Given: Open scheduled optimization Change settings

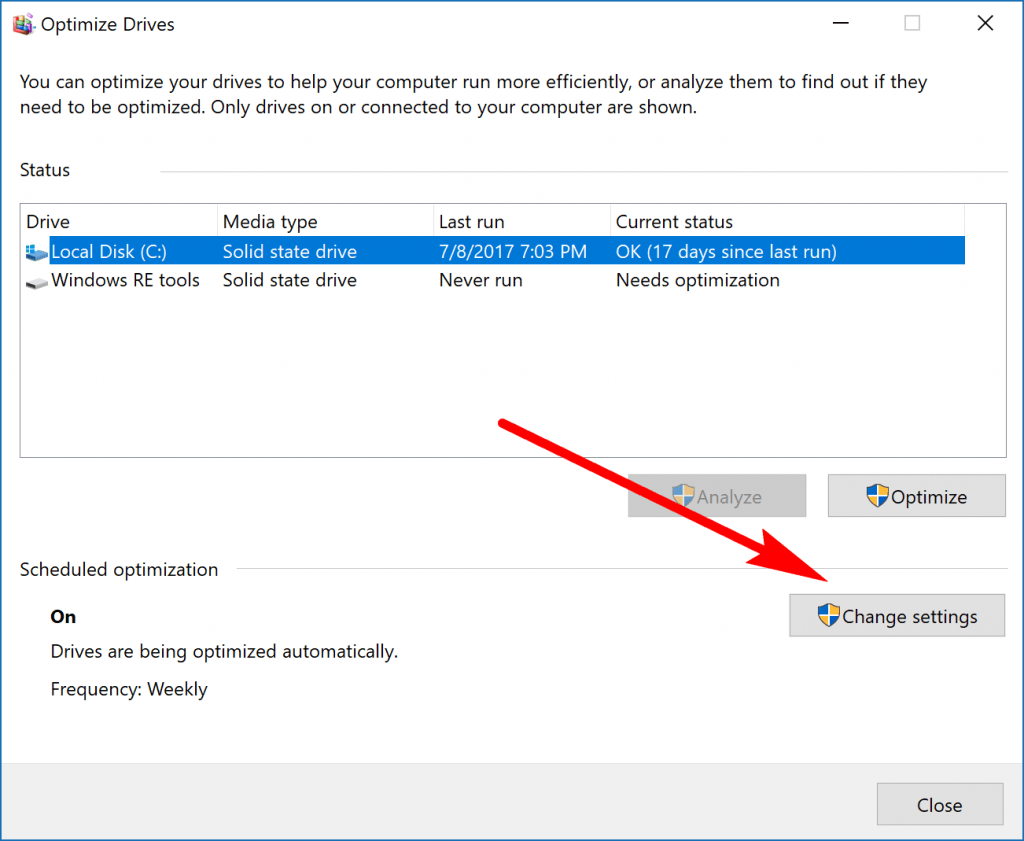Looking at the screenshot, I should click(x=897, y=616).
